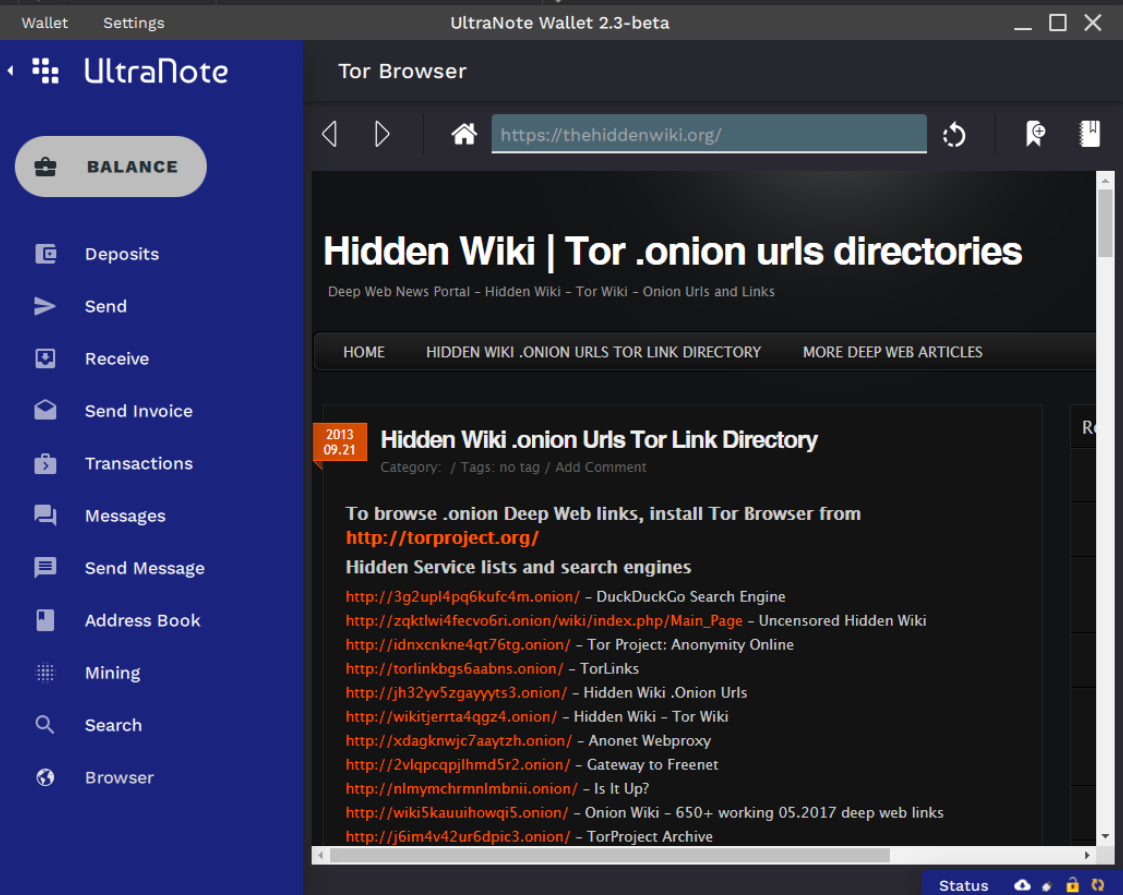Add a bookmark with the bookmark-plus icon

tap(1035, 134)
